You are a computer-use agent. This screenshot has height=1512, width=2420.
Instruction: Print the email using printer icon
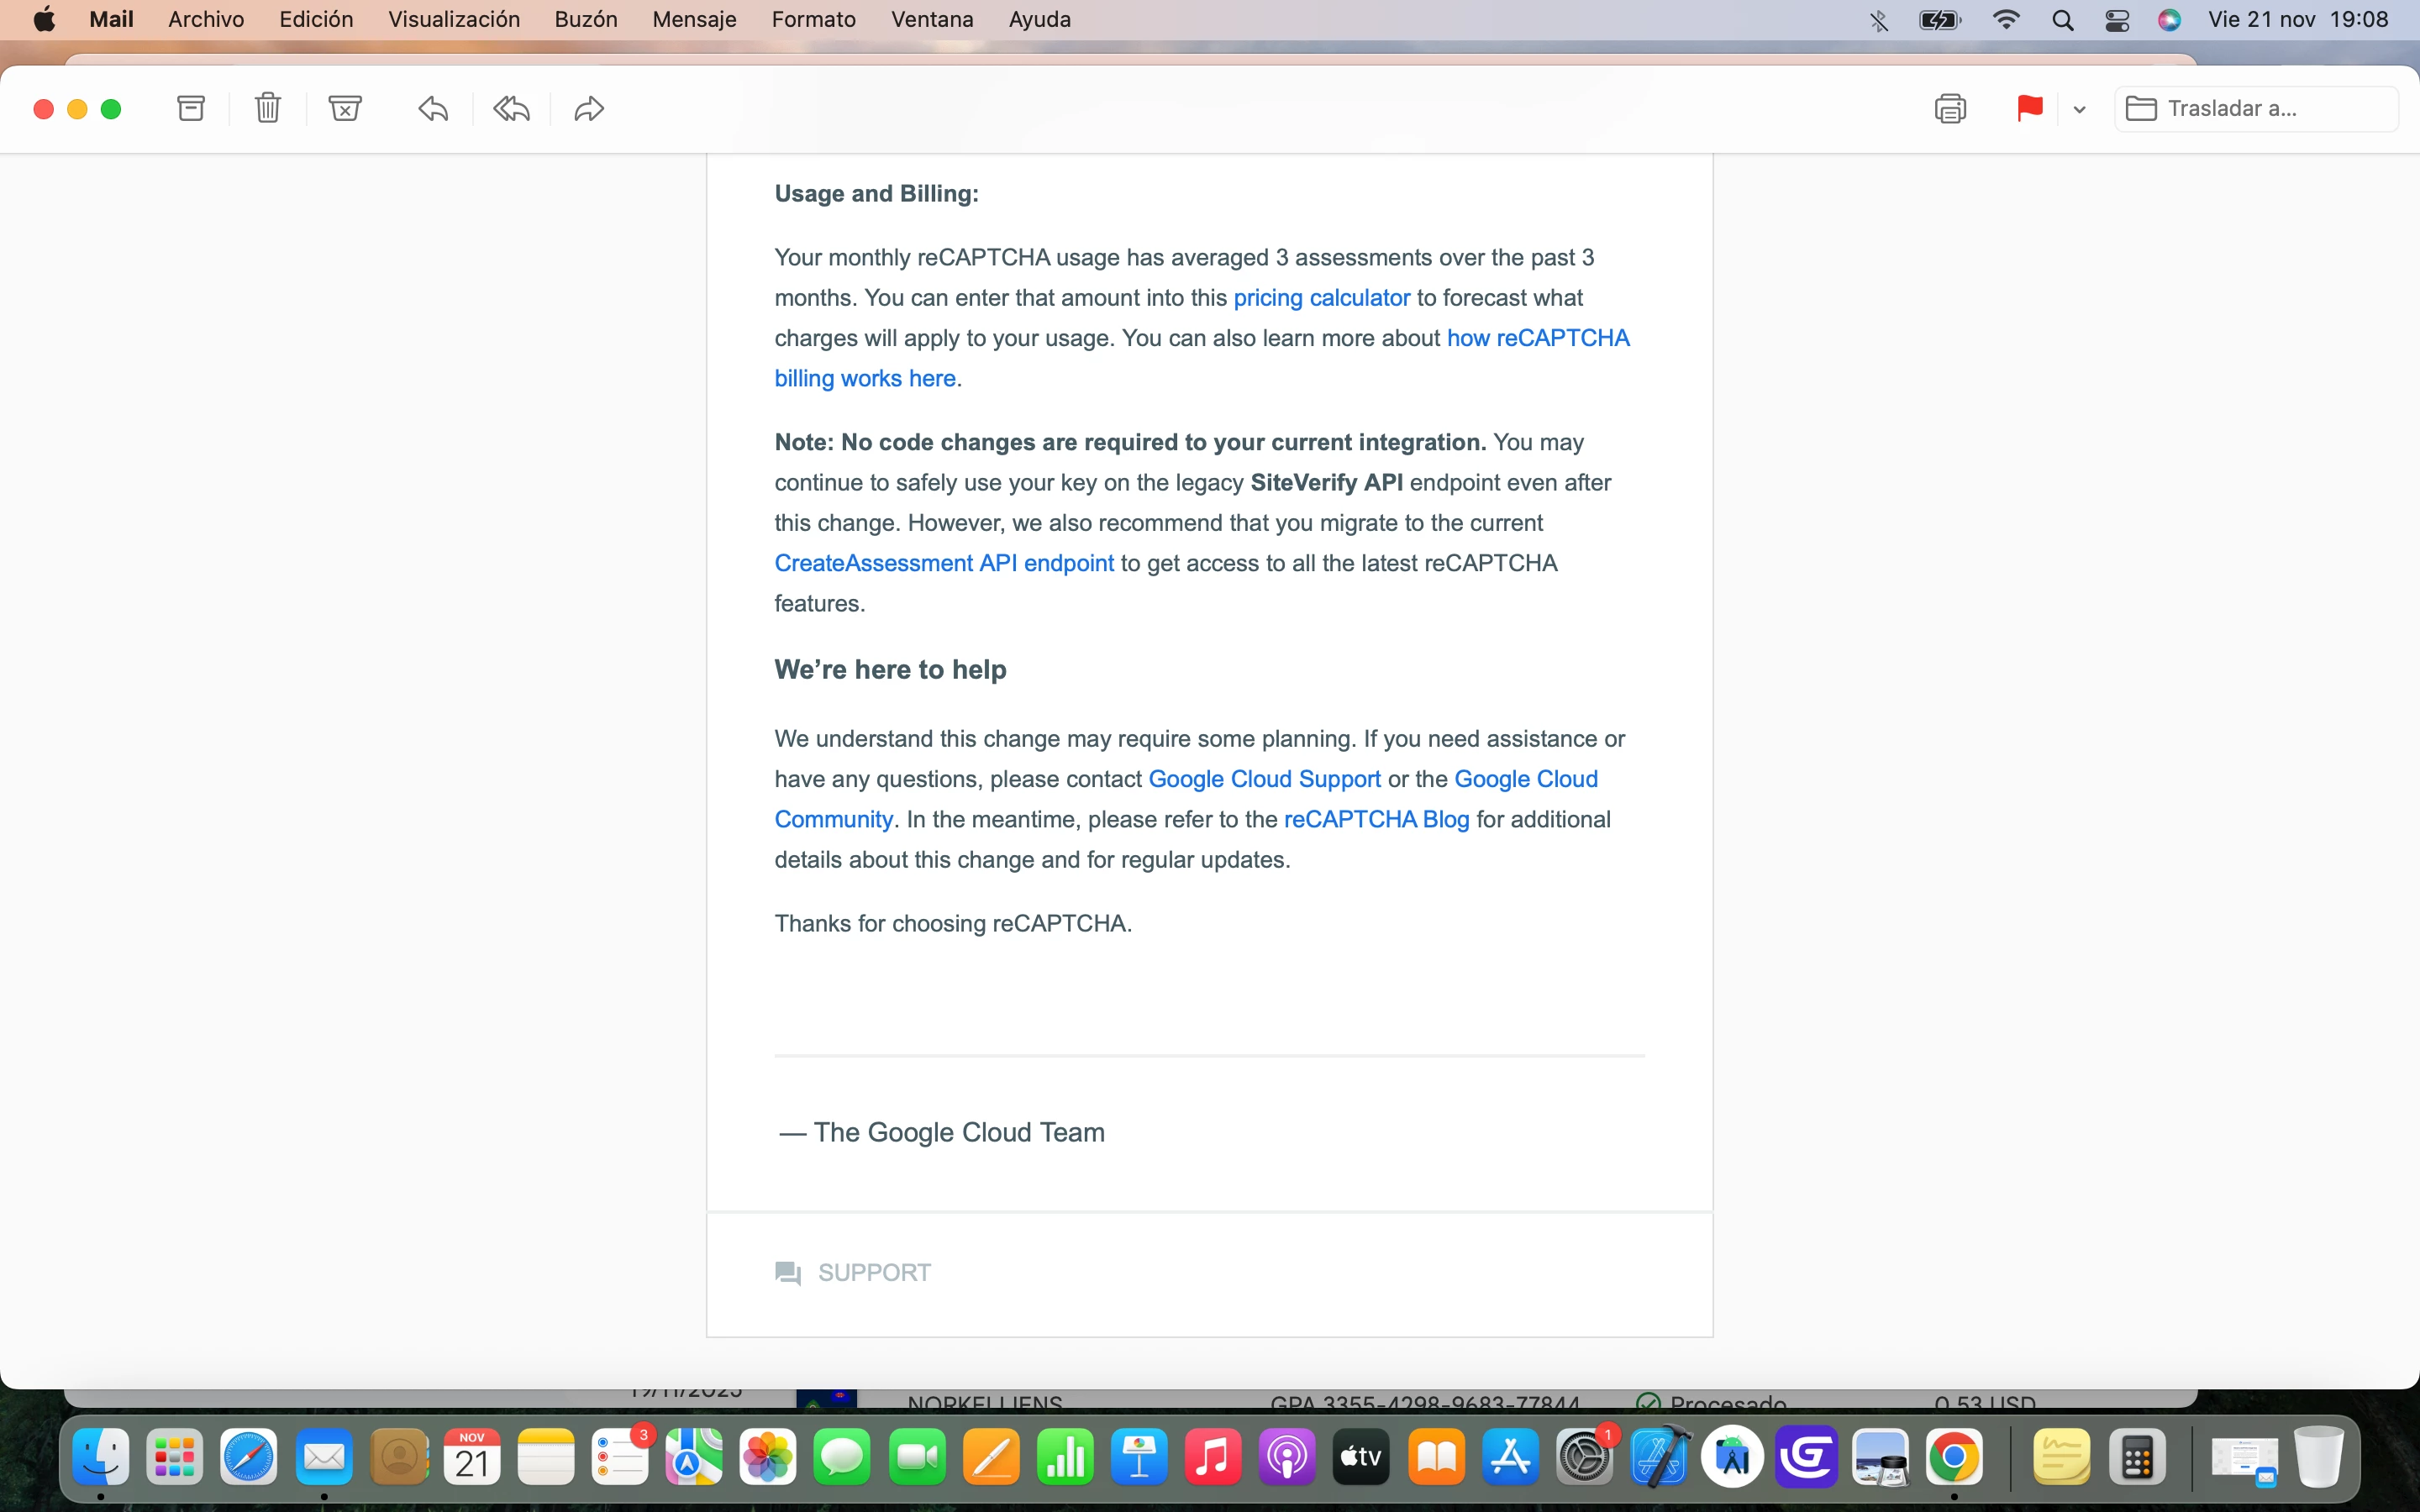coord(1950,108)
